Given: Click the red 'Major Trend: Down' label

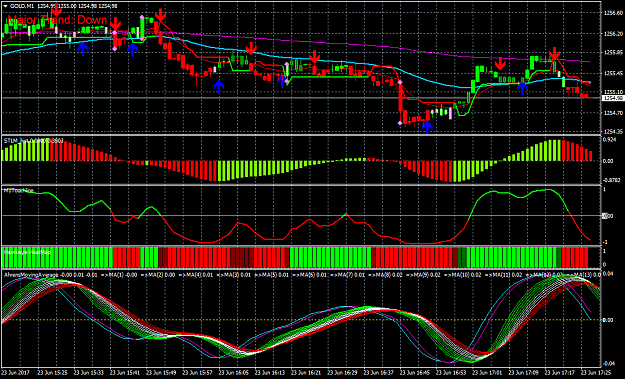Looking at the screenshot, I should coord(57,20).
